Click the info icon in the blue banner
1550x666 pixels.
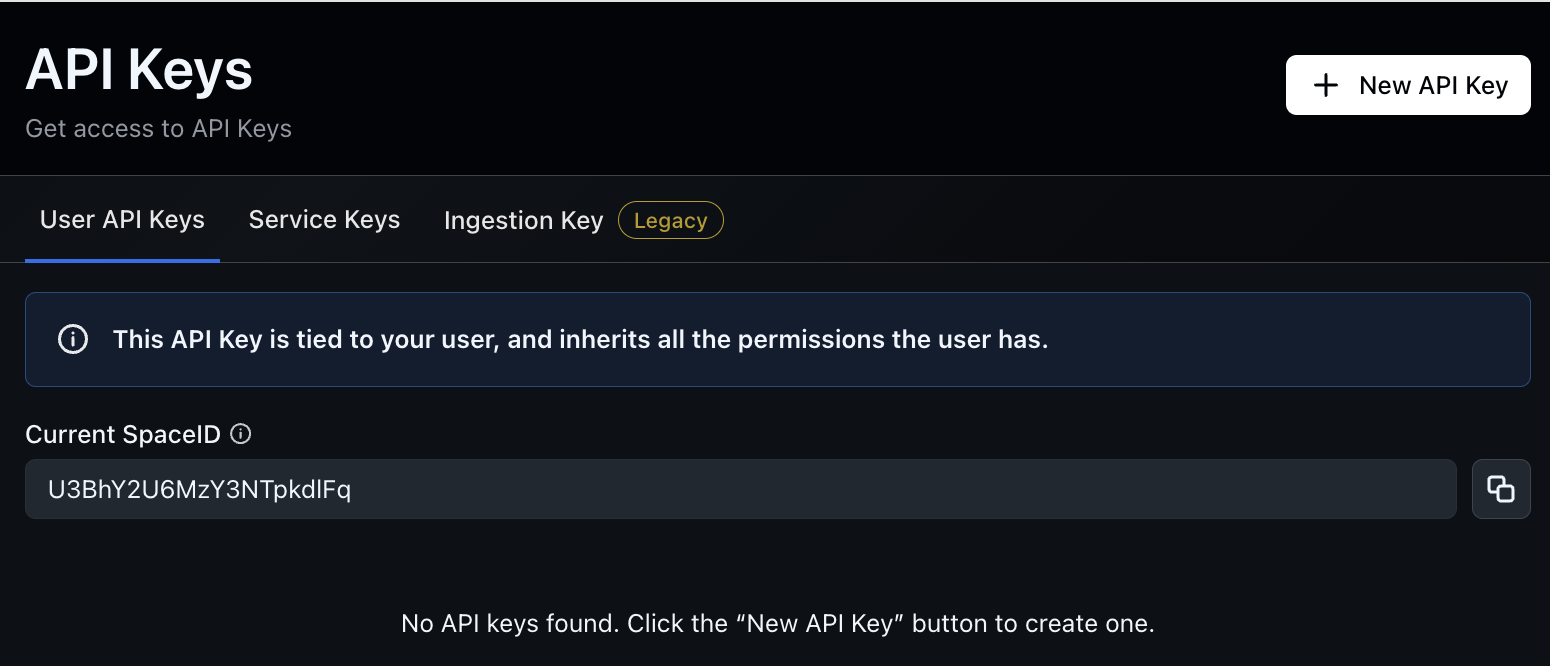(x=72, y=340)
